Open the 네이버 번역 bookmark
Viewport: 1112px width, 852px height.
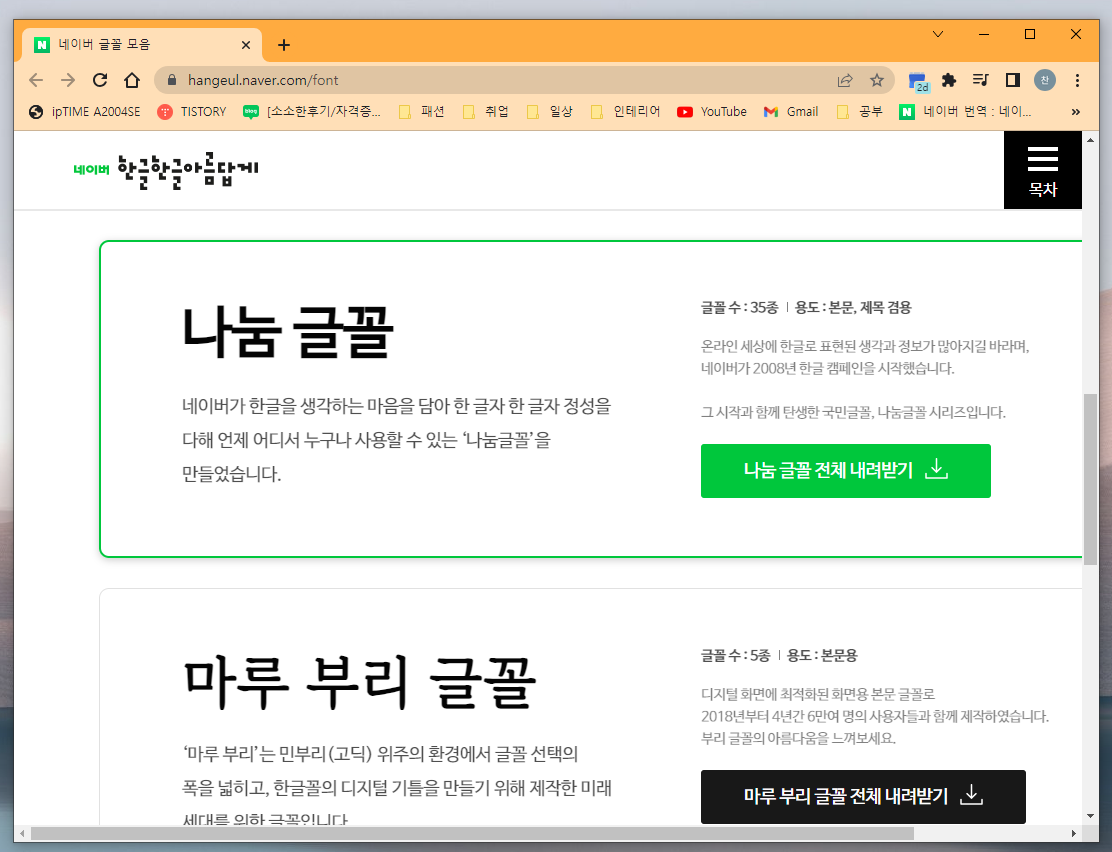tap(966, 111)
